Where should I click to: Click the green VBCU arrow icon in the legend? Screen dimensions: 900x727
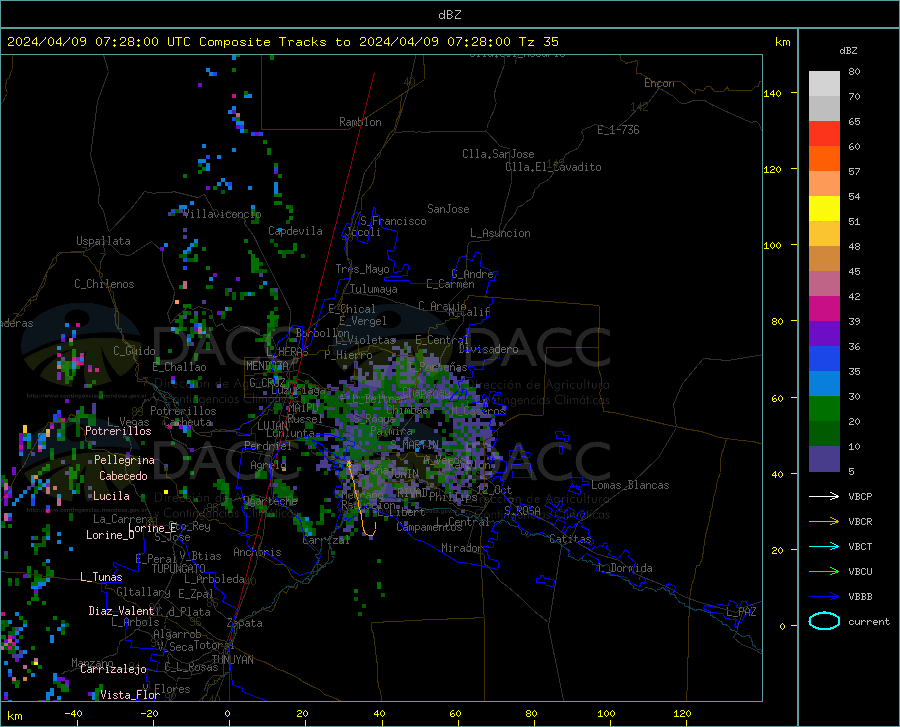click(824, 572)
